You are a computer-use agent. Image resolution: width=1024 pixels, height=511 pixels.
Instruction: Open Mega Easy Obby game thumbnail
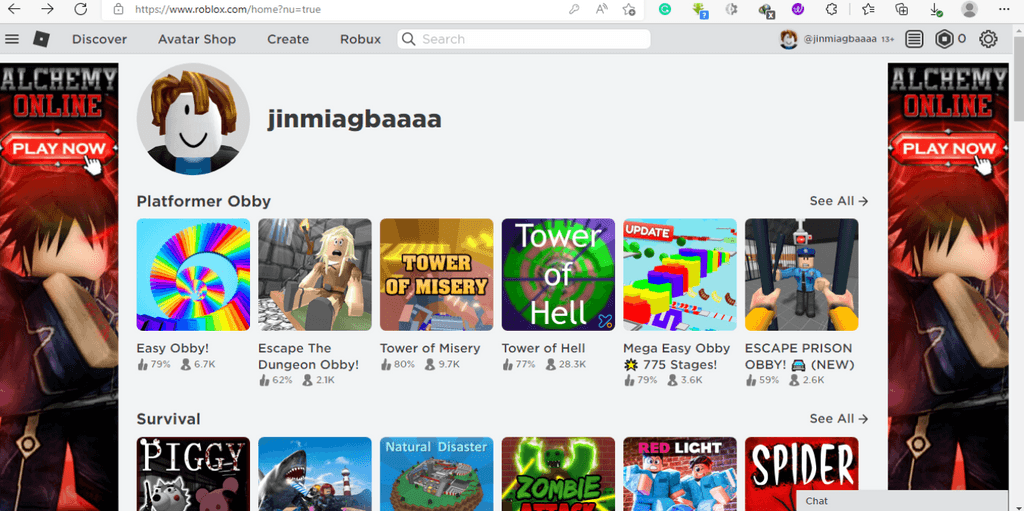coord(680,274)
